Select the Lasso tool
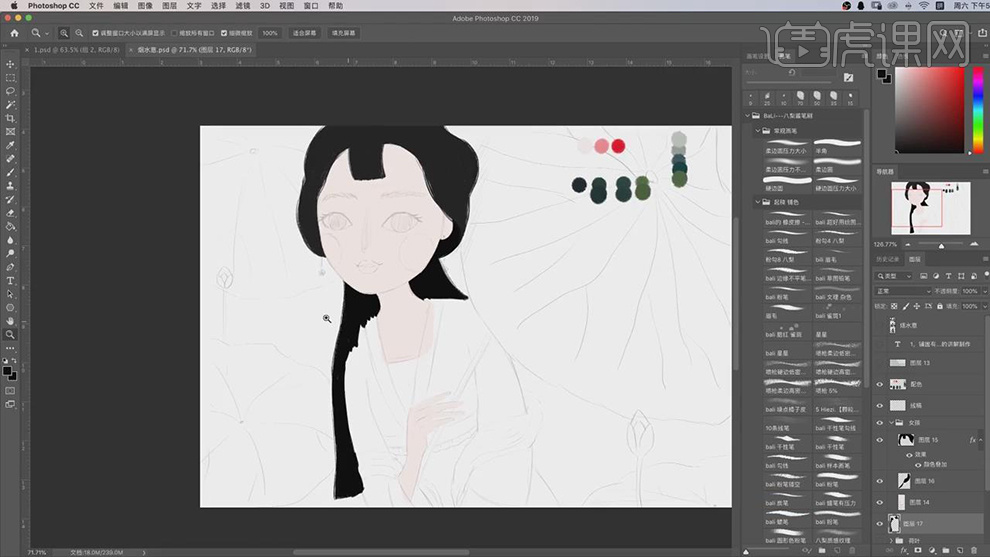Image resolution: width=990 pixels, height=557 pixels. click(x=10, y=92)
